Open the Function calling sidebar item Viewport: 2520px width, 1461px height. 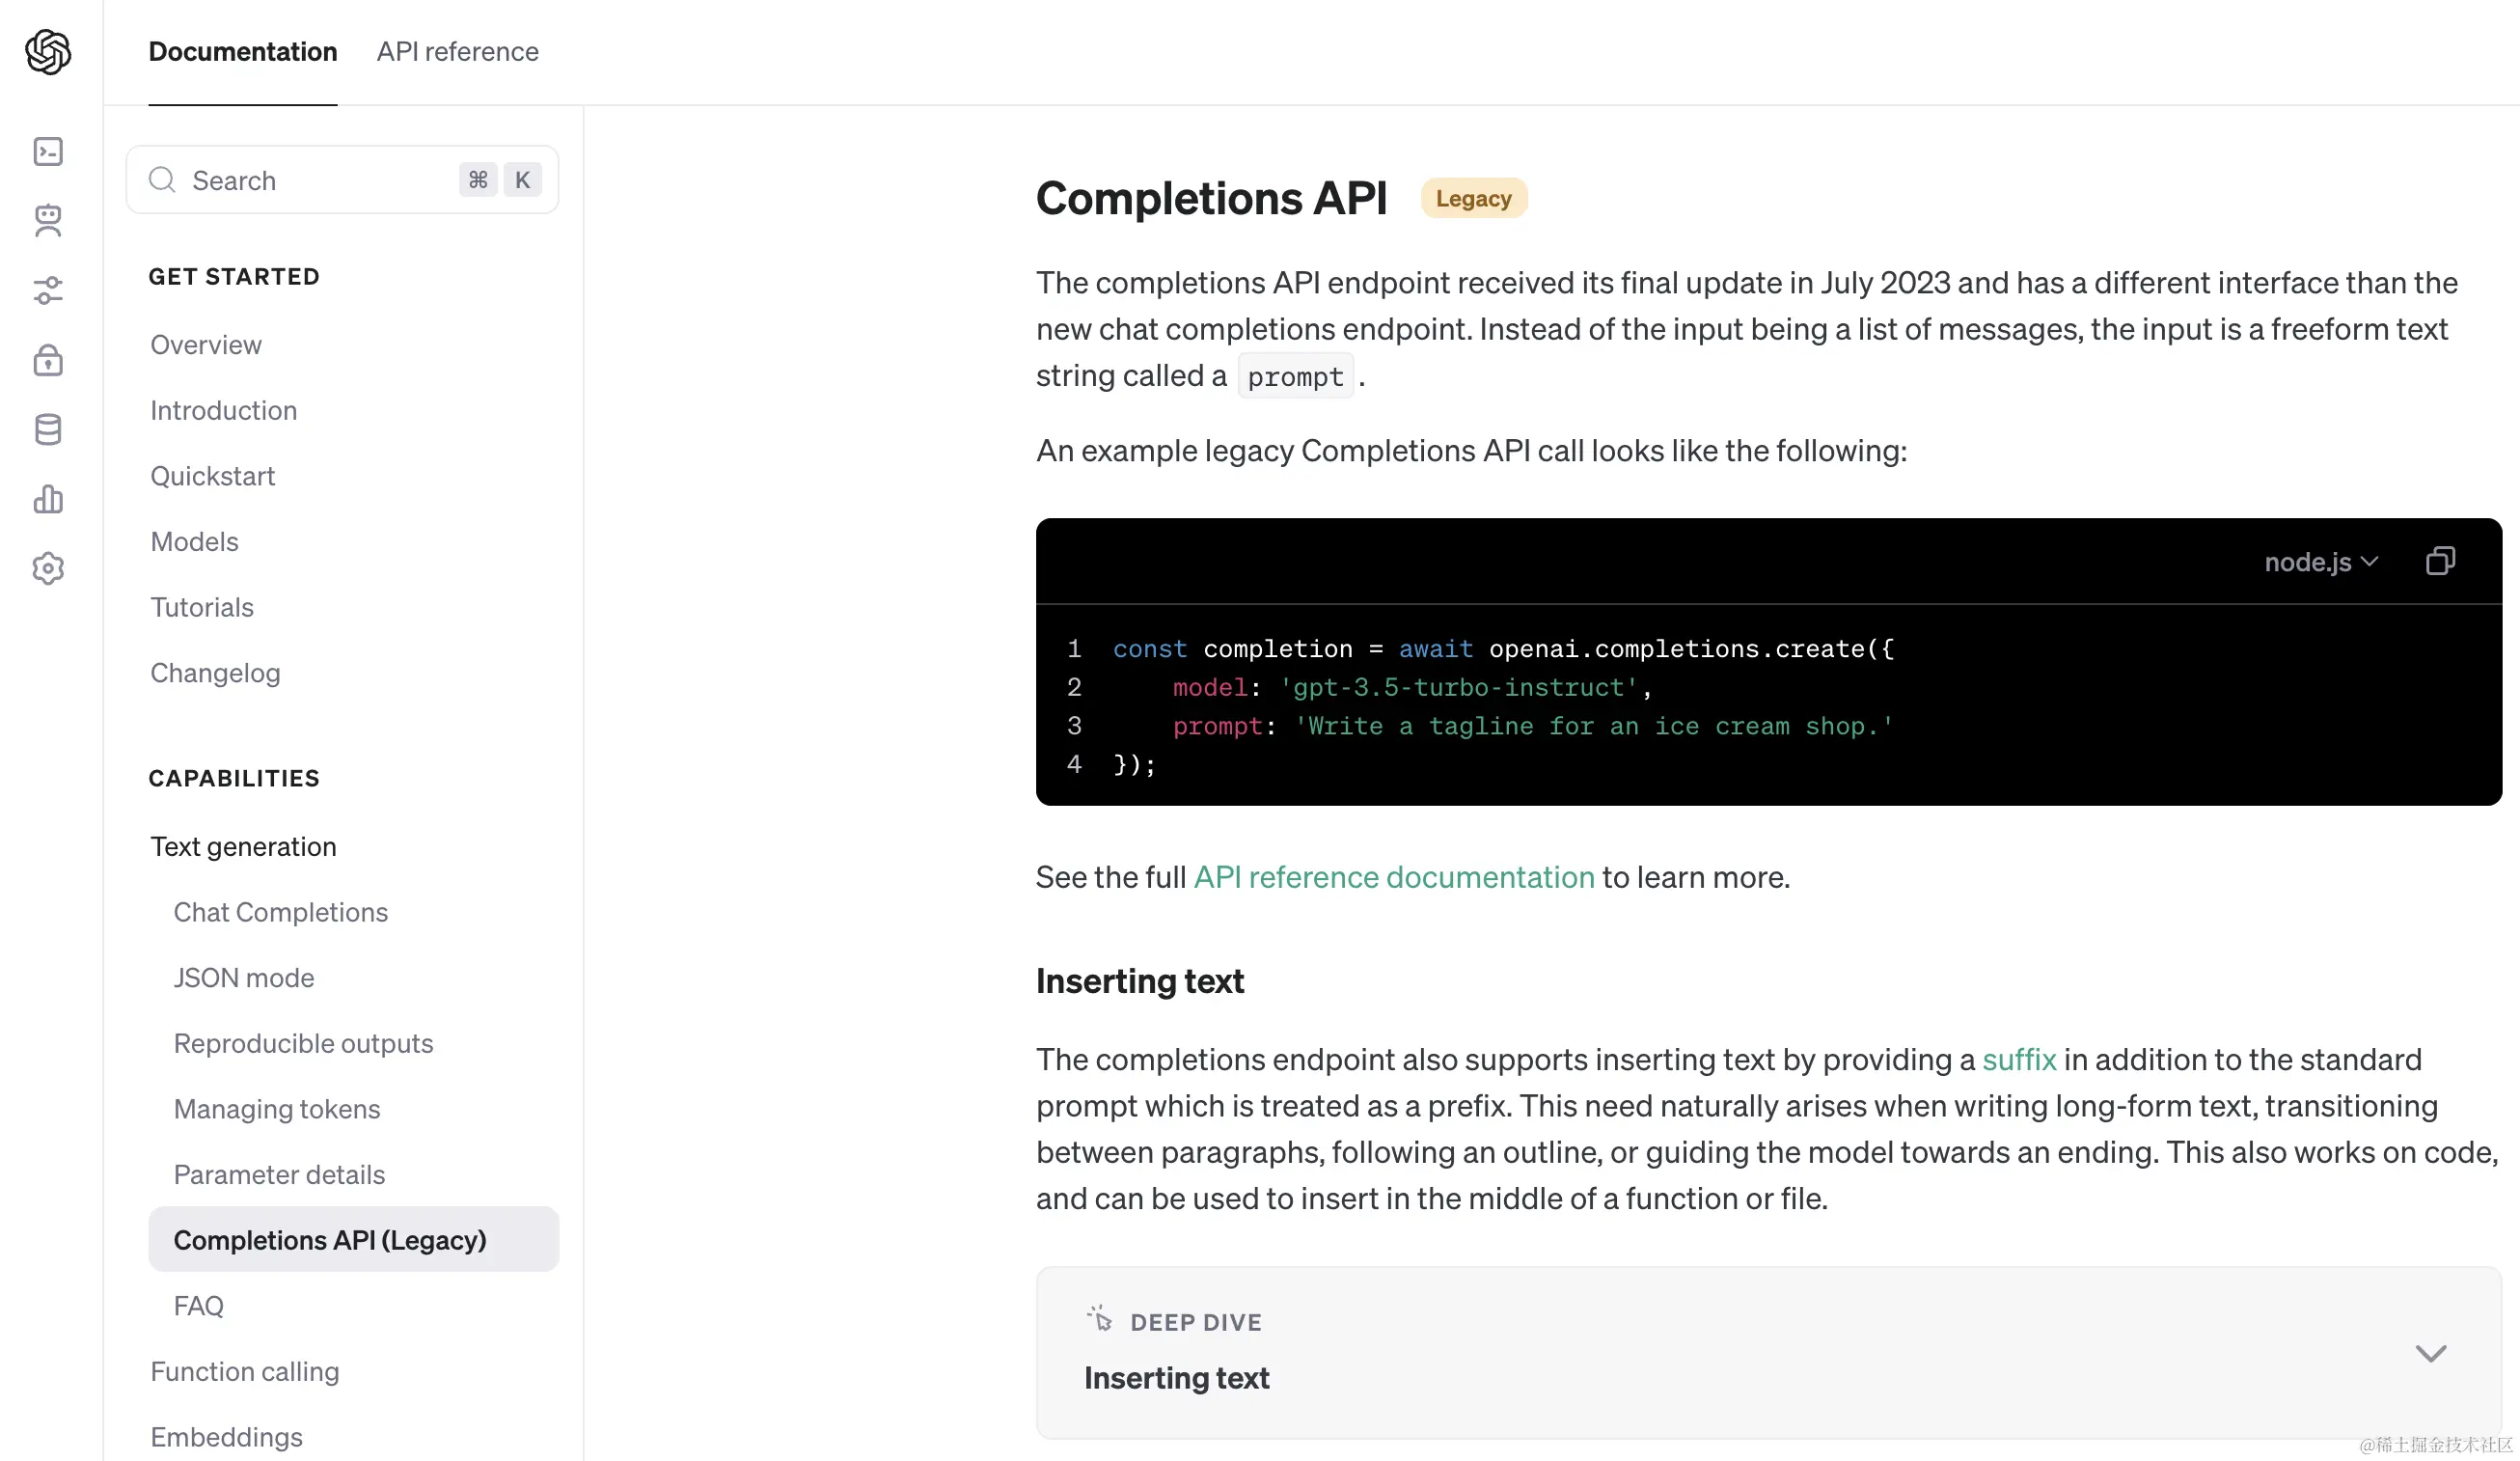pyautogui.click(x=244, y=1371)
